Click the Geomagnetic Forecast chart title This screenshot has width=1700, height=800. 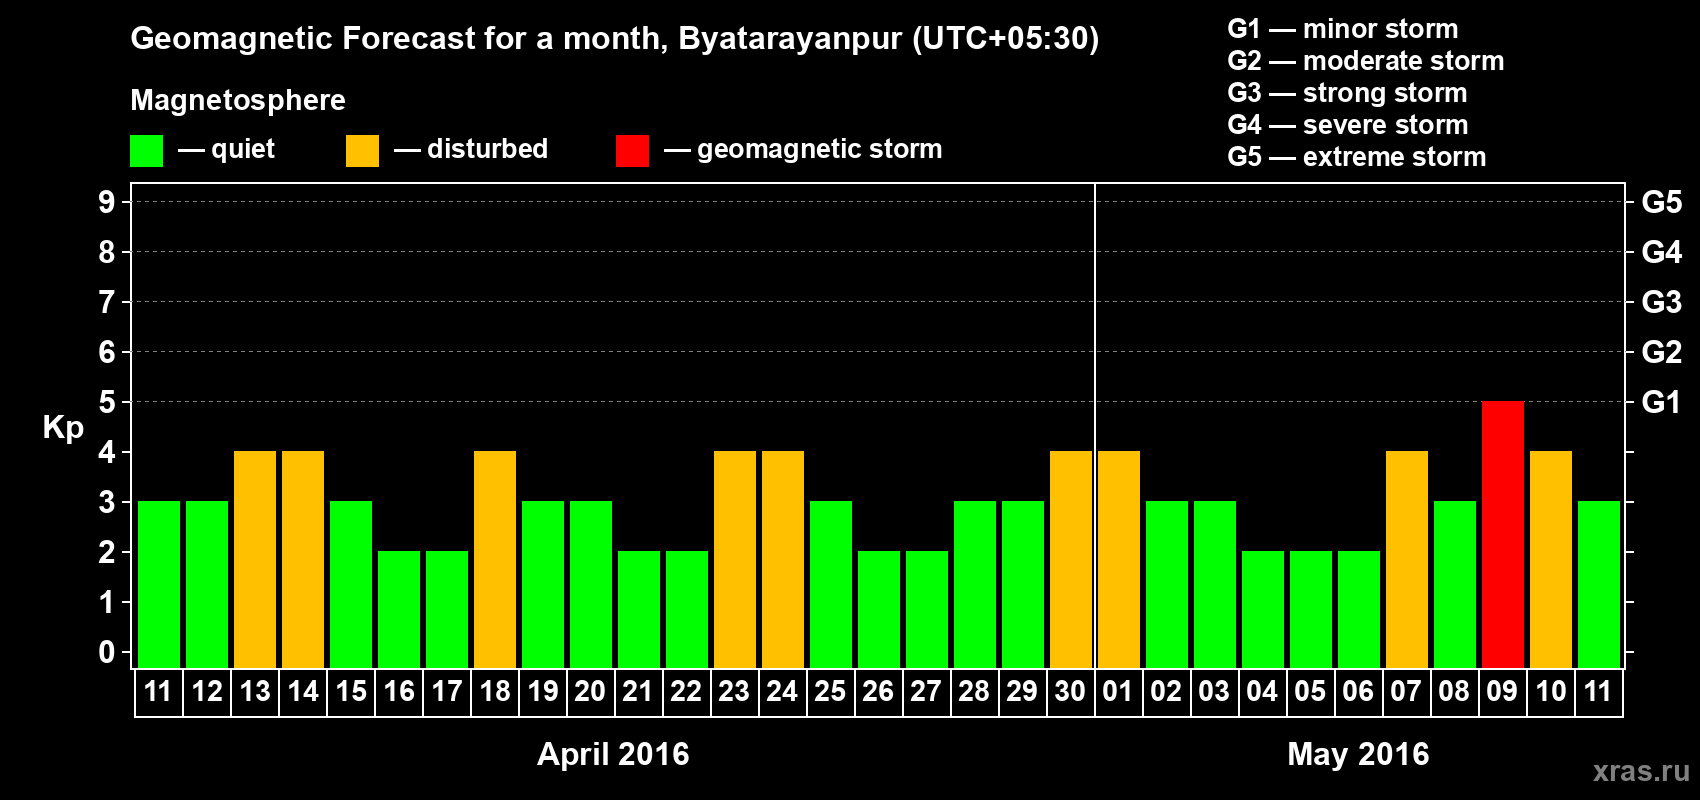point(615,39)
